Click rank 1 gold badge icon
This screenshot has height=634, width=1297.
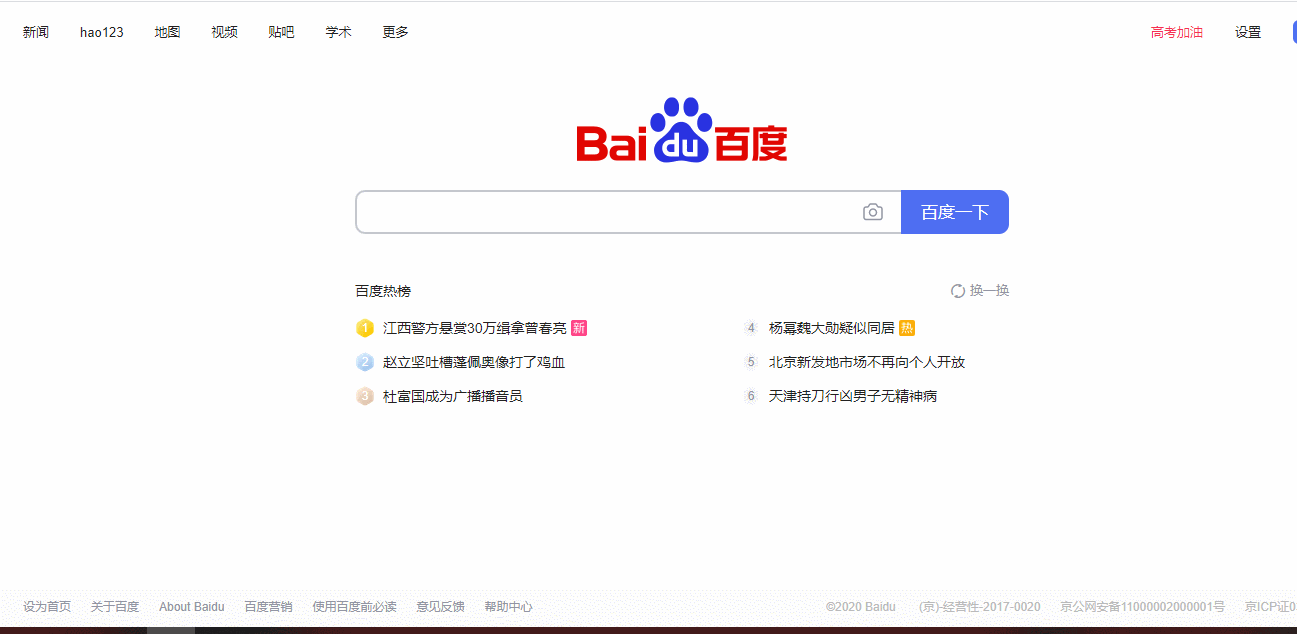[x=365, y=328]
